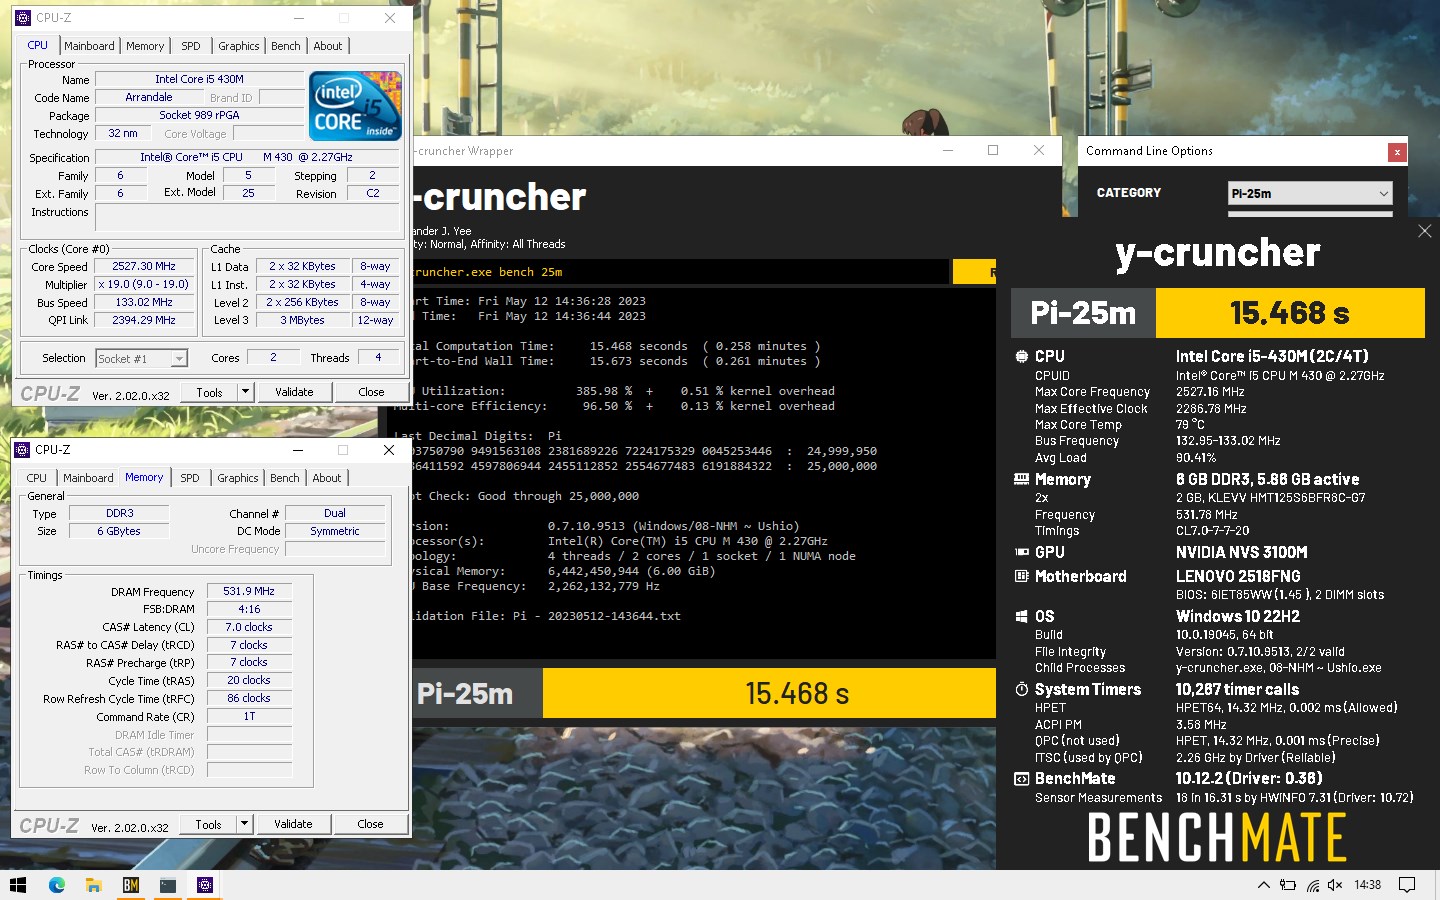Click the yellow 15.468 s score in BenchMate panel
This screenshot has height=900, width=1440.
[1290, 313]
